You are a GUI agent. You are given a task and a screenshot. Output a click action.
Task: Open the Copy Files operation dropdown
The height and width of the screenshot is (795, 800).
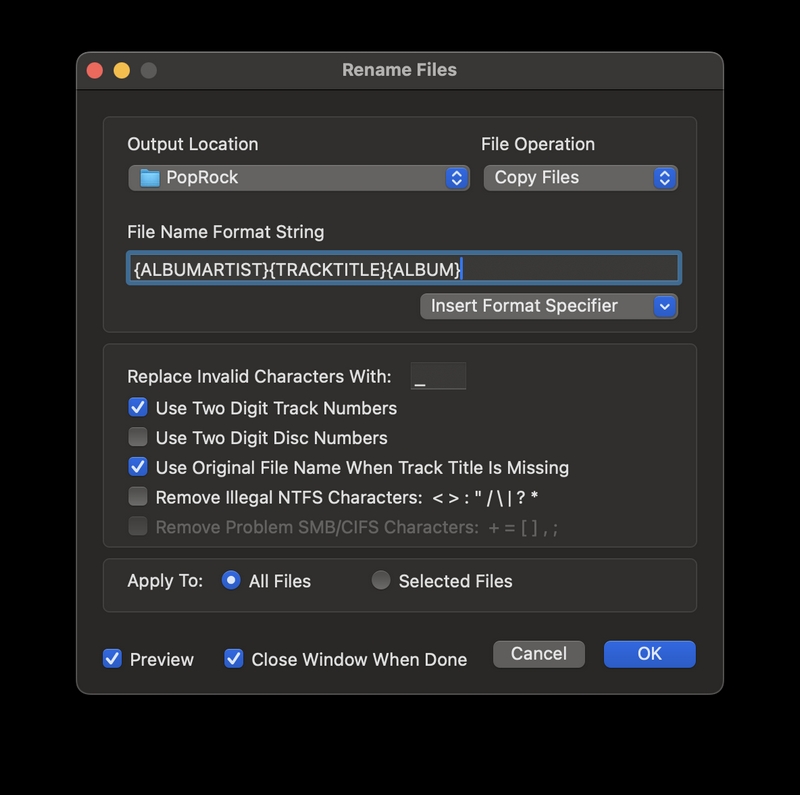(581, 178)
